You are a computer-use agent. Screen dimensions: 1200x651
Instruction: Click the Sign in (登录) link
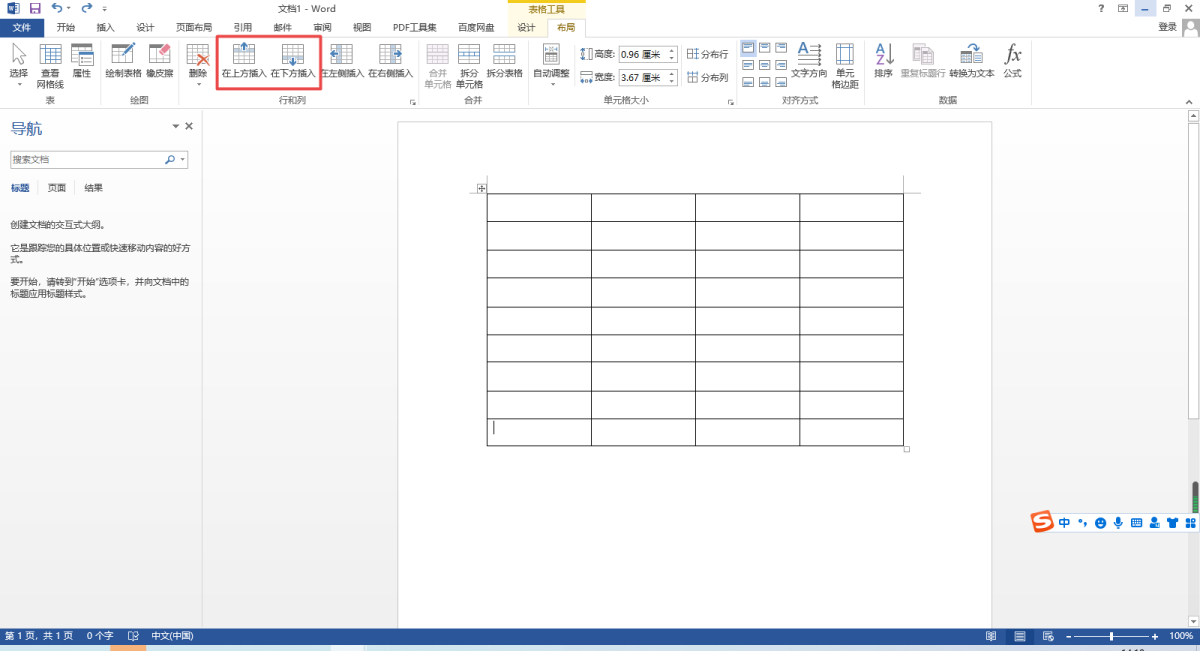[1167, 28]
